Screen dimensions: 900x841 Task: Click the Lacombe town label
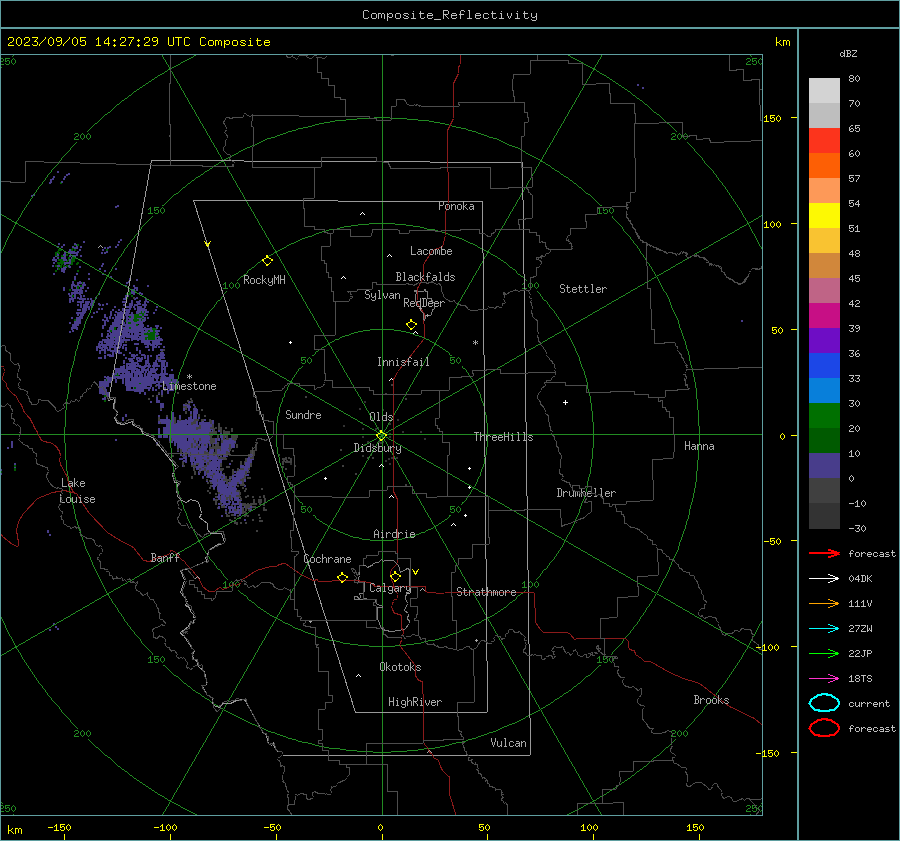[431, 251]
